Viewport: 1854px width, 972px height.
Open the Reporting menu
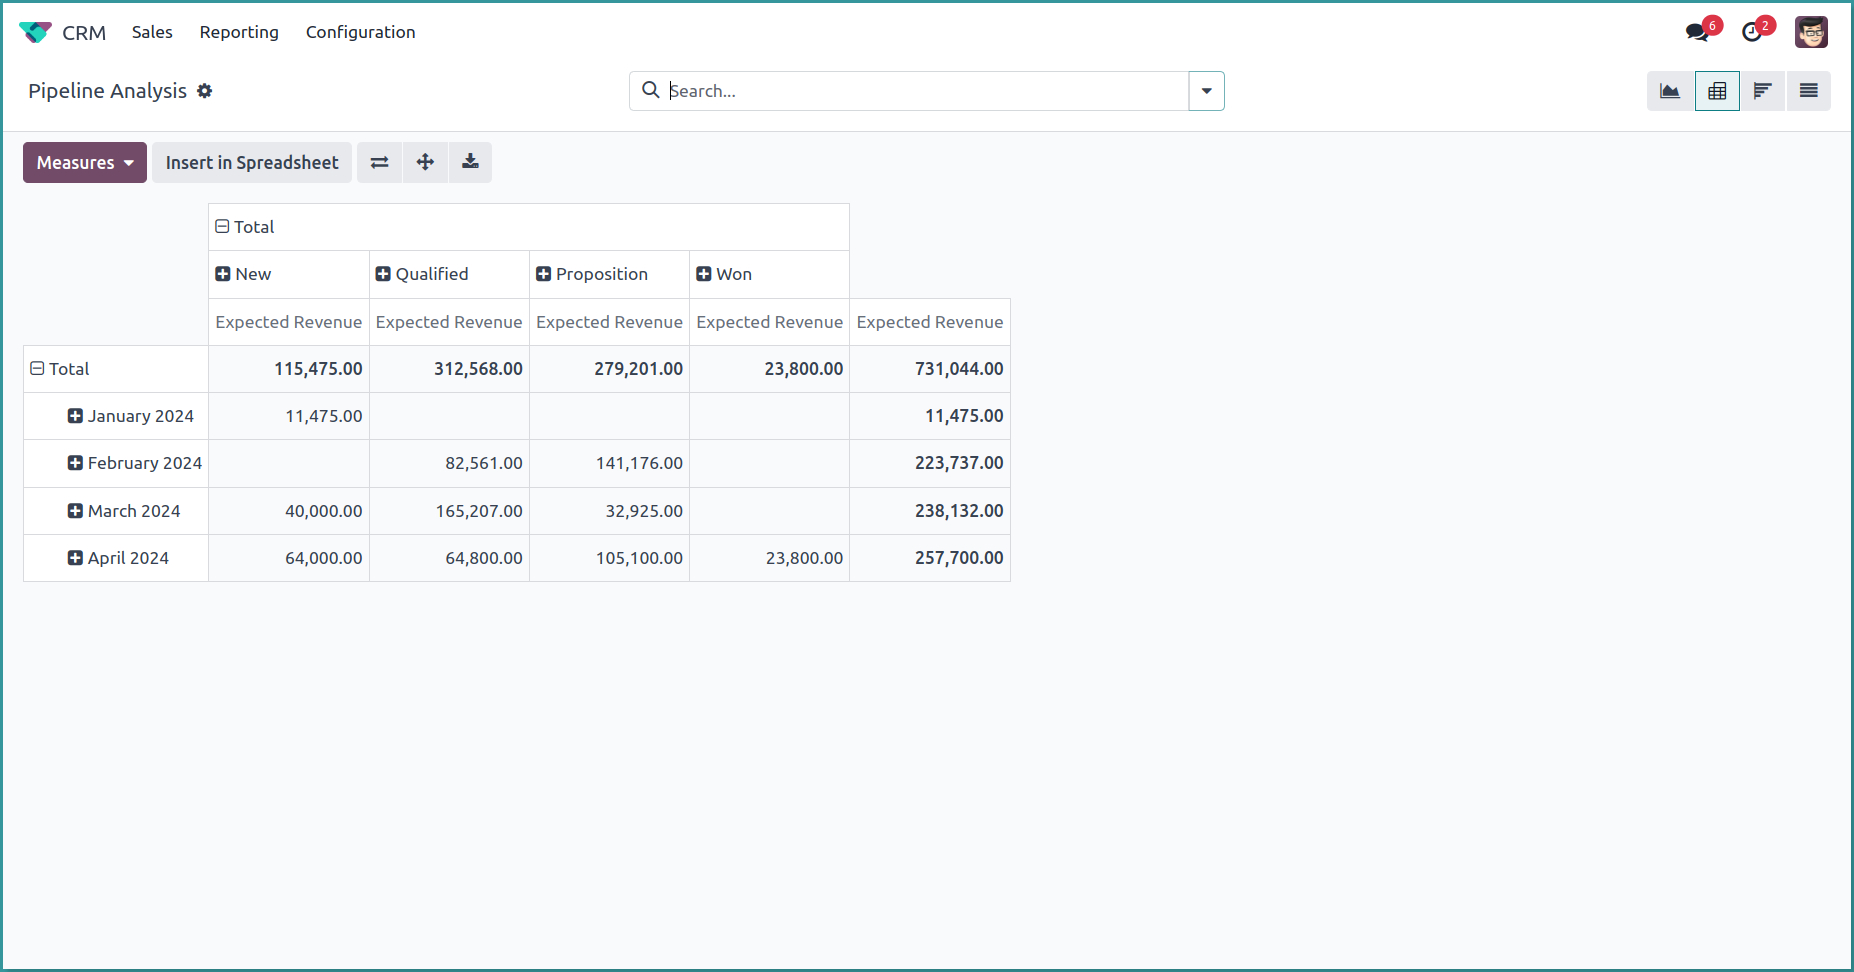click(x=238, y=32)
